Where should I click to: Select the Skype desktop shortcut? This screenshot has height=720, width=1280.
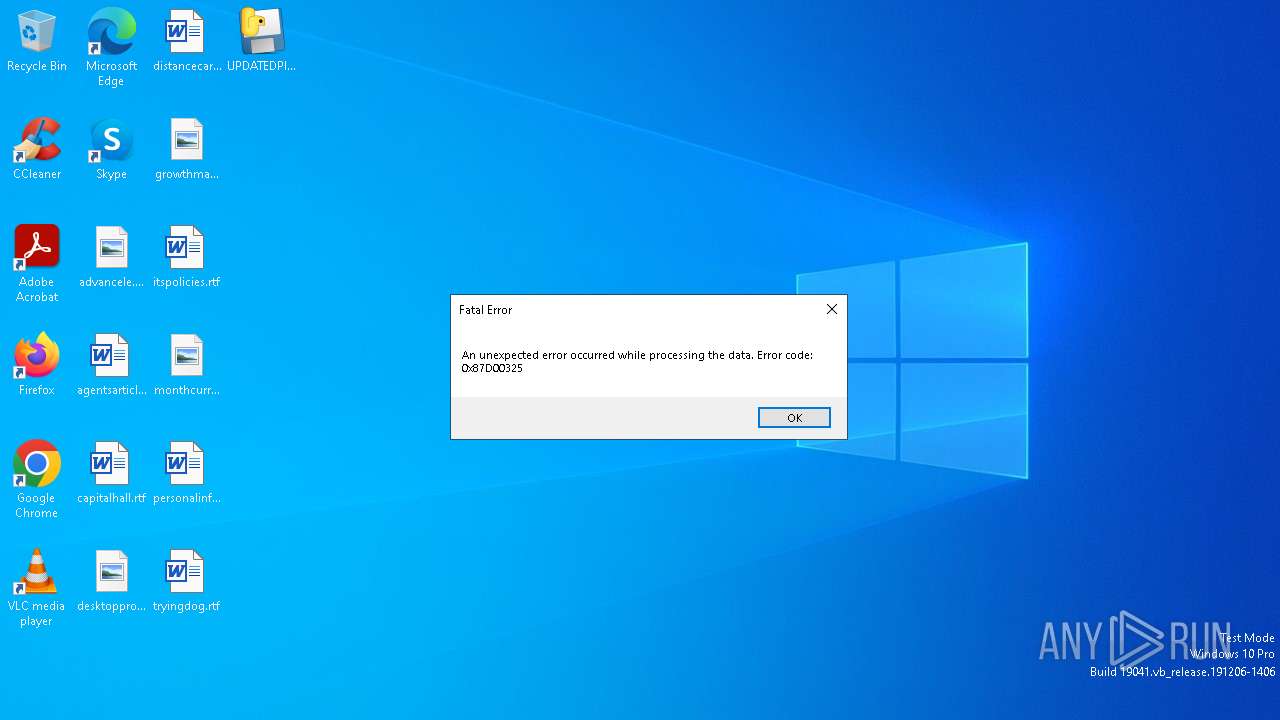pyautogui.click(x=111, y=149)
